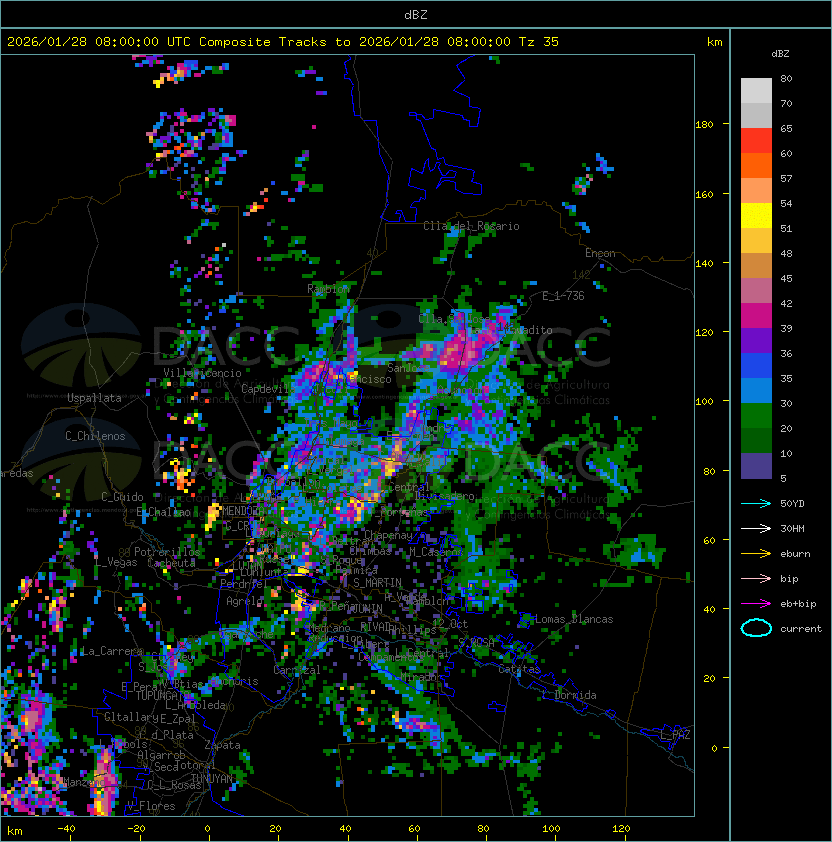Click the E_1-736 map label
Viewport: 832px width, 842px height.
tap(563, 296)
